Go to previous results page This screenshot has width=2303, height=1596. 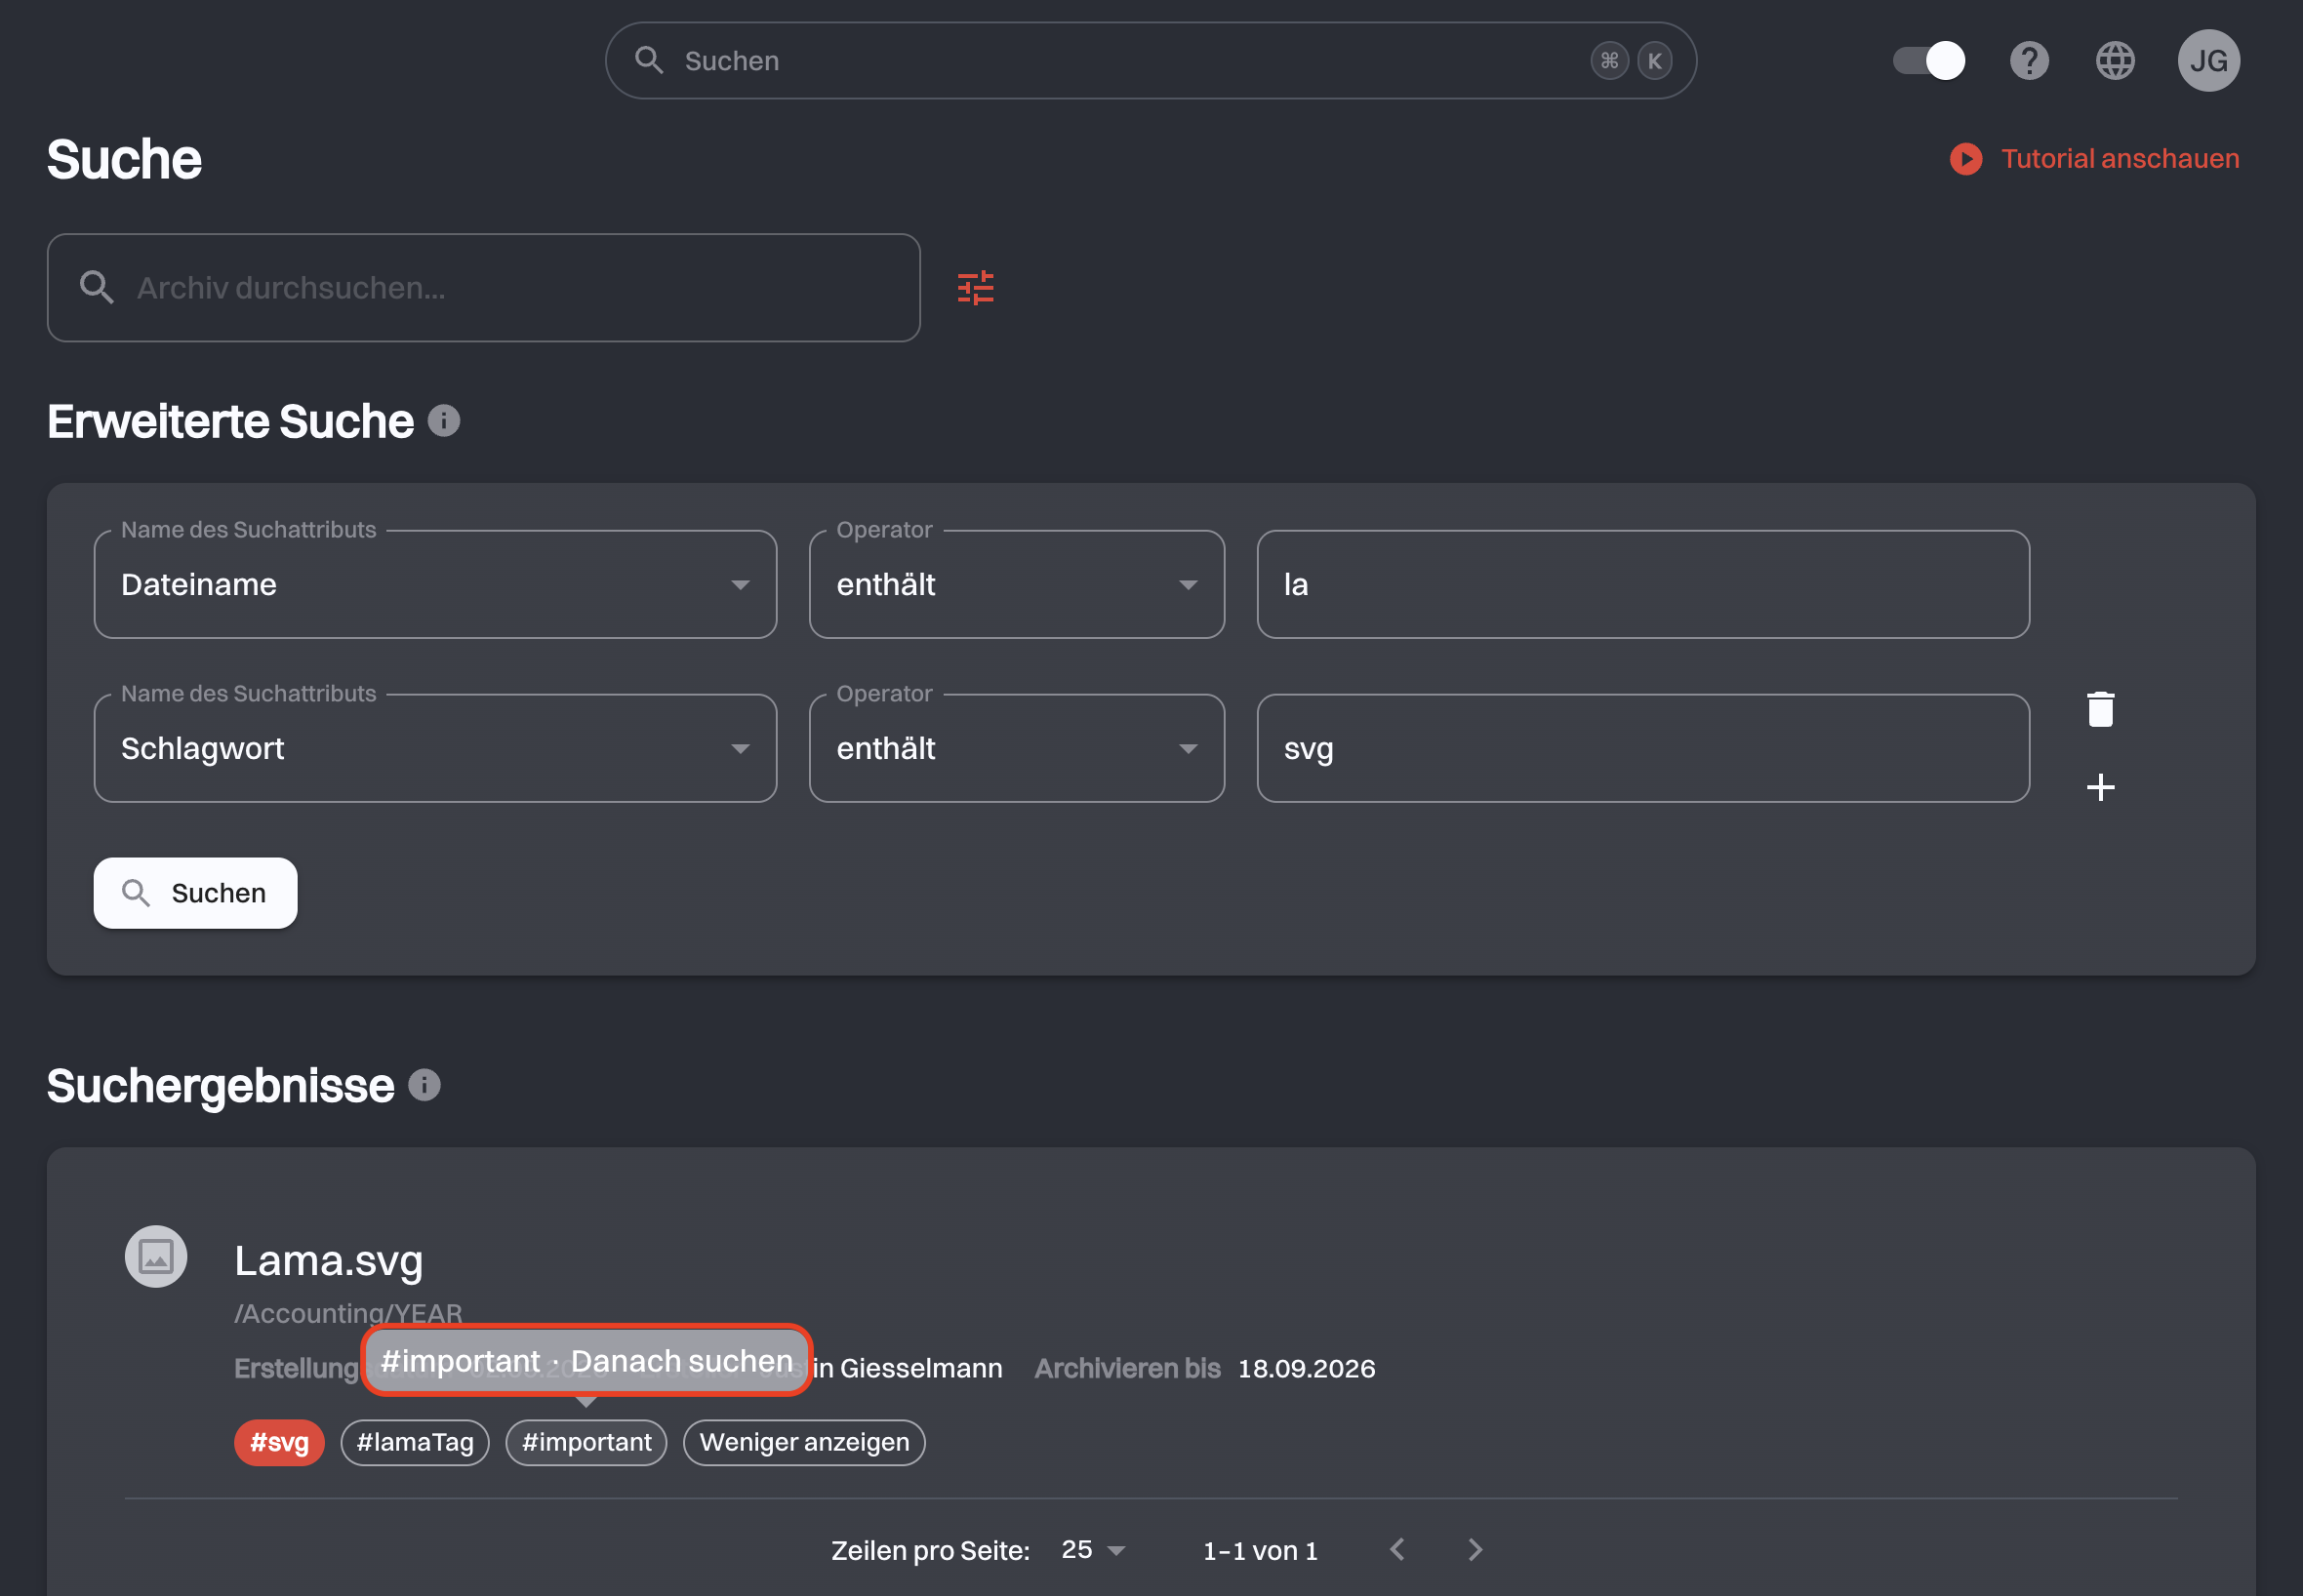click(1397, 1550)
